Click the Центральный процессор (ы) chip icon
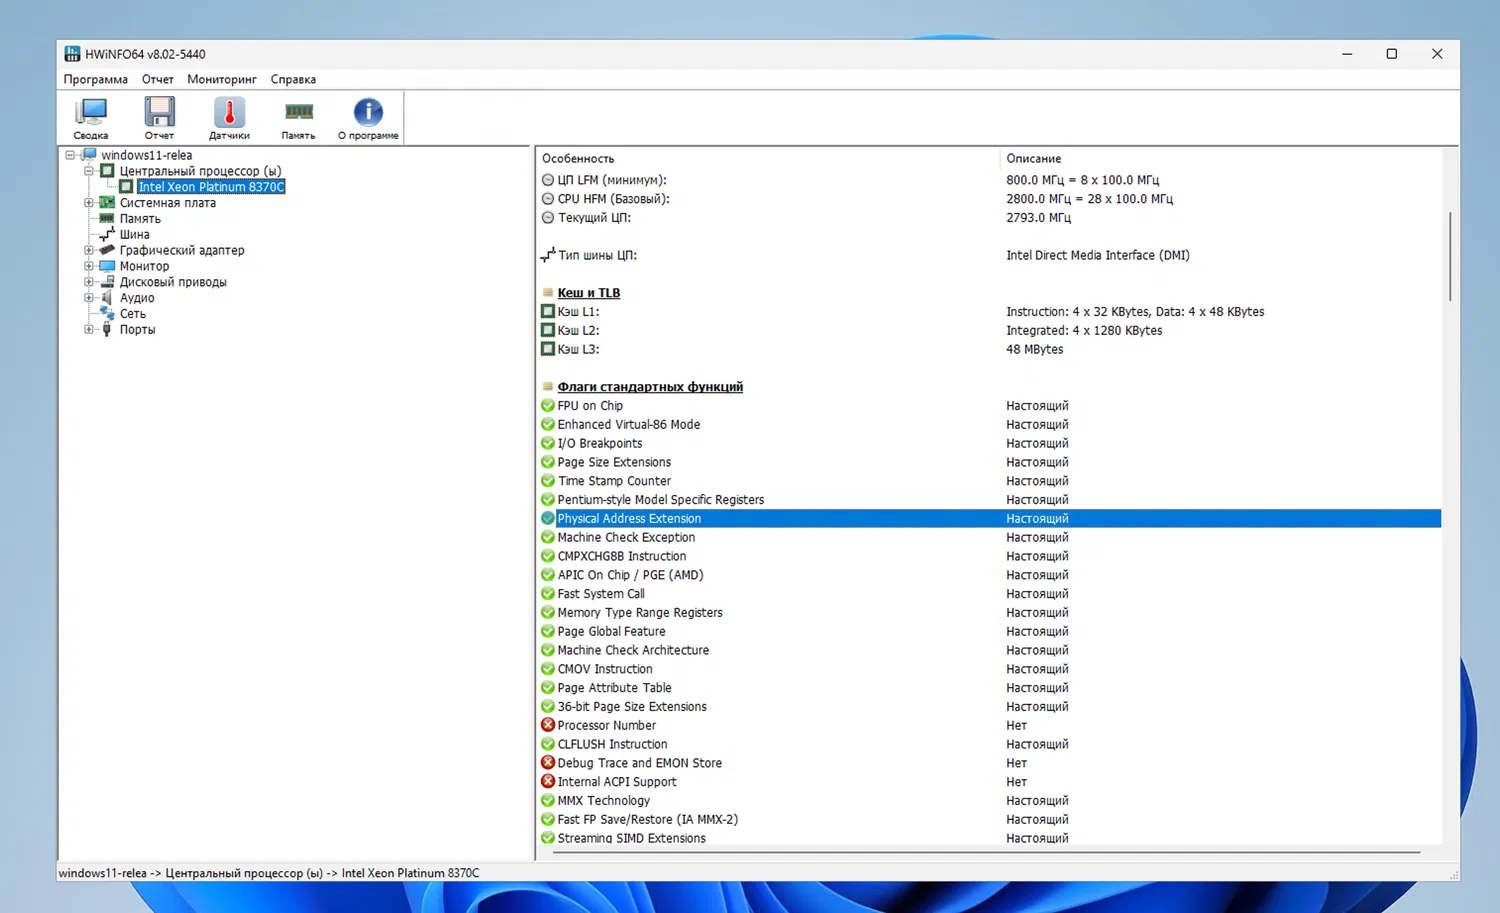This screenshot has height=913, width=1500. pos(107,171)
